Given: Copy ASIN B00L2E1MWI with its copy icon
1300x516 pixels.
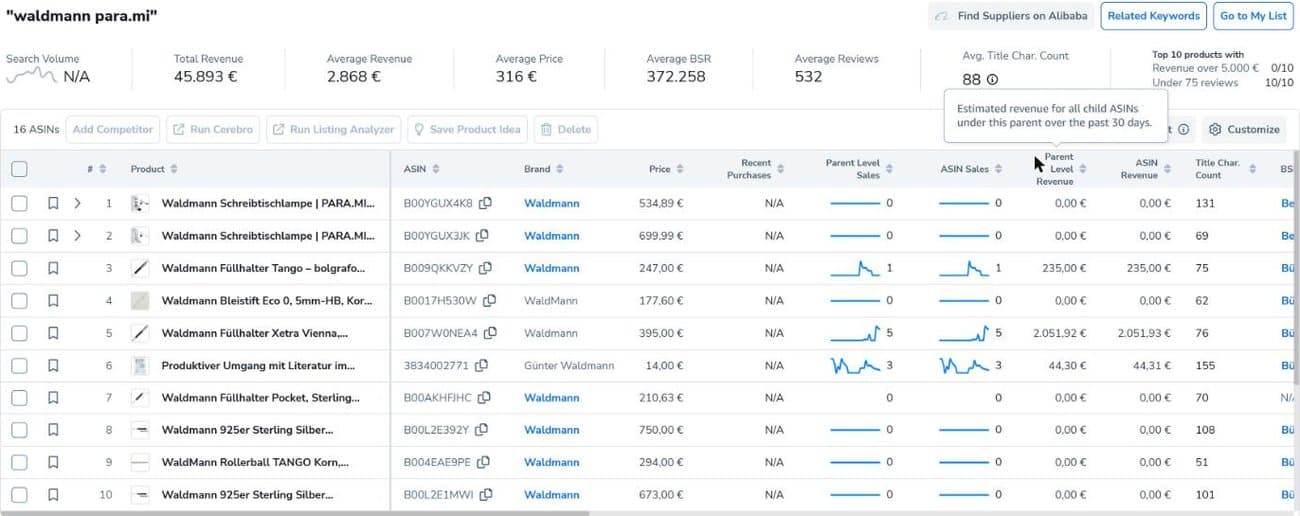Looking at the screenshot, I should 485,495.
